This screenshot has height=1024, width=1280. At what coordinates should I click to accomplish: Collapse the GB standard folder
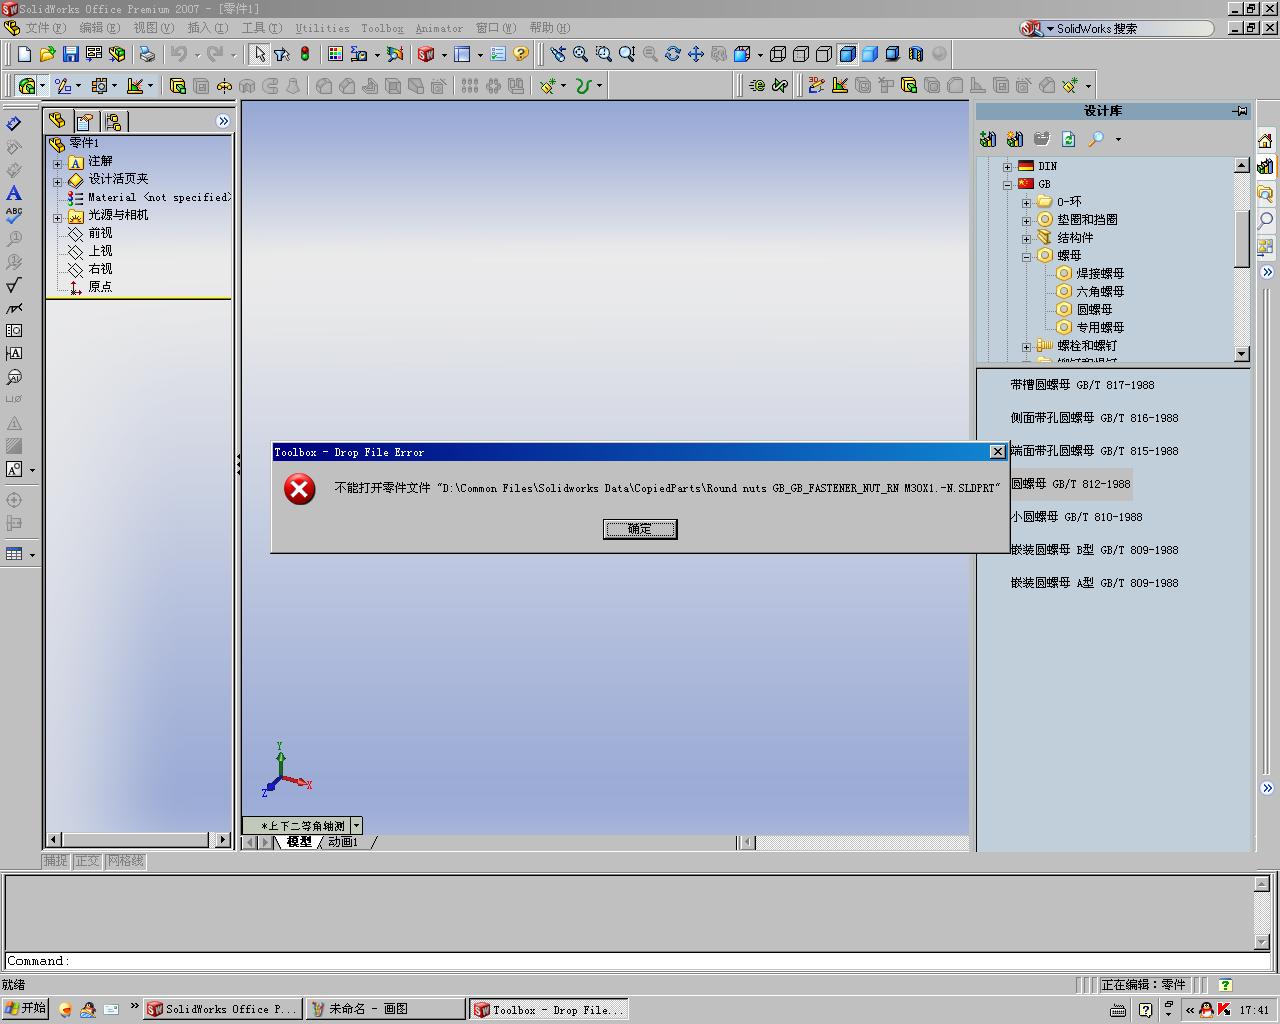[x=1007, y=185]
